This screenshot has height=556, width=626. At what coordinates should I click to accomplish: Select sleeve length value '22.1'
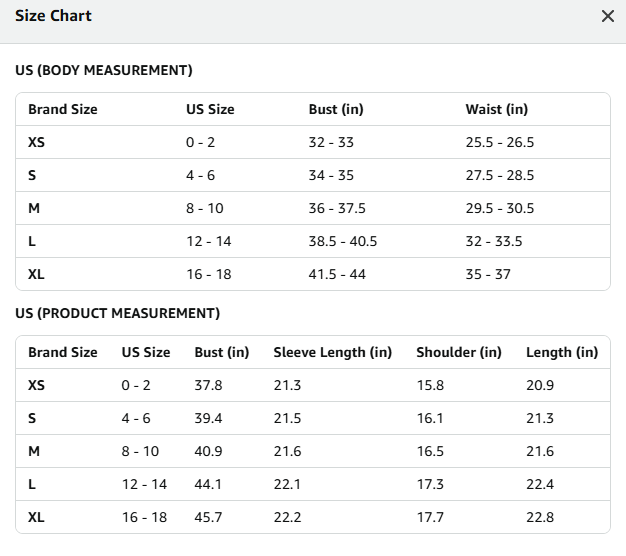tap(287, 484)
